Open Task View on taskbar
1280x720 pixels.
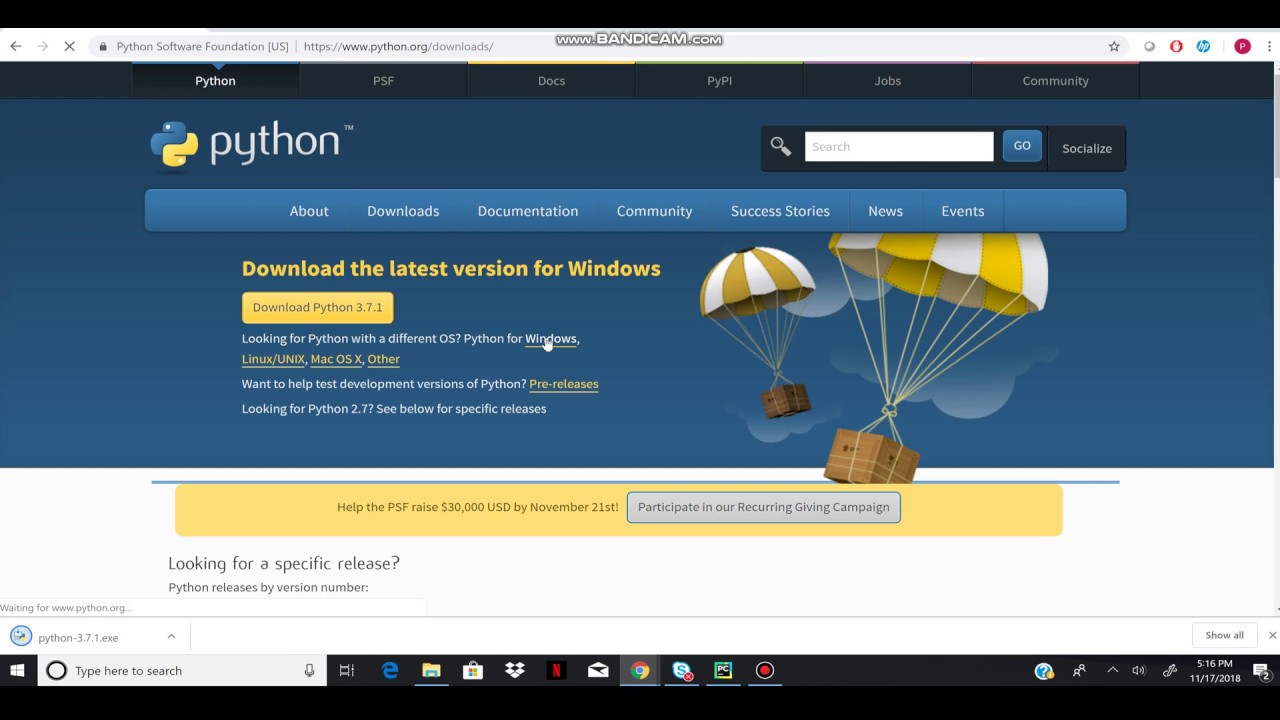347,670
